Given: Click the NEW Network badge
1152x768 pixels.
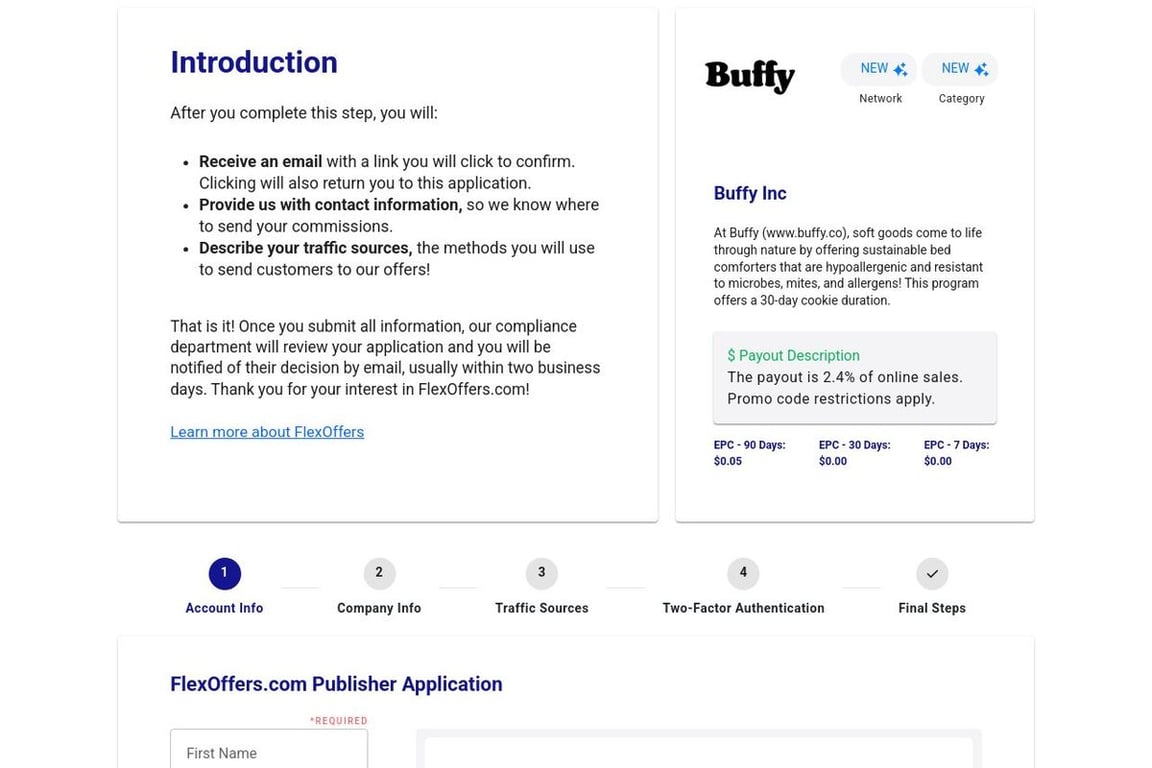Looking at the screenshot, I should click(879, 69).
